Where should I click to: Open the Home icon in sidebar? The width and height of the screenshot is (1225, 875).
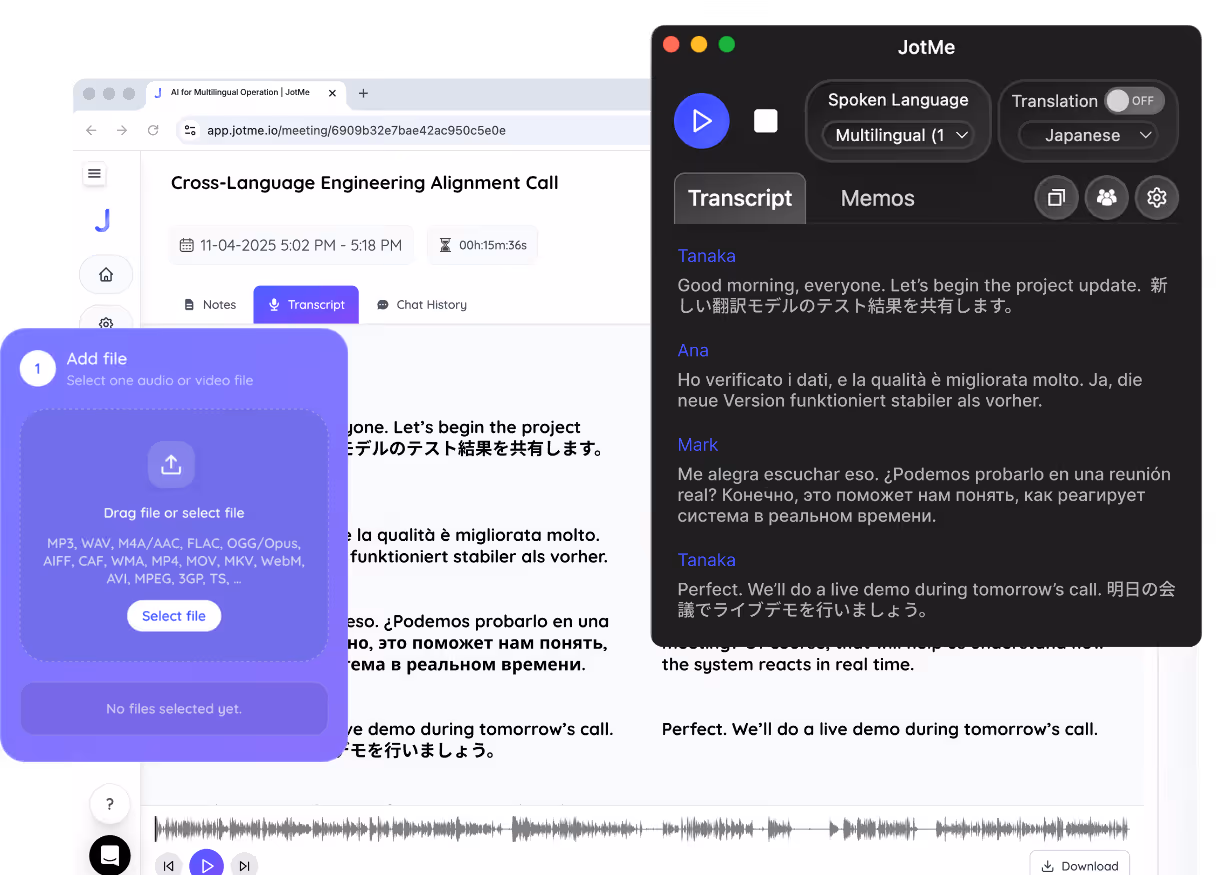point(106,275)
